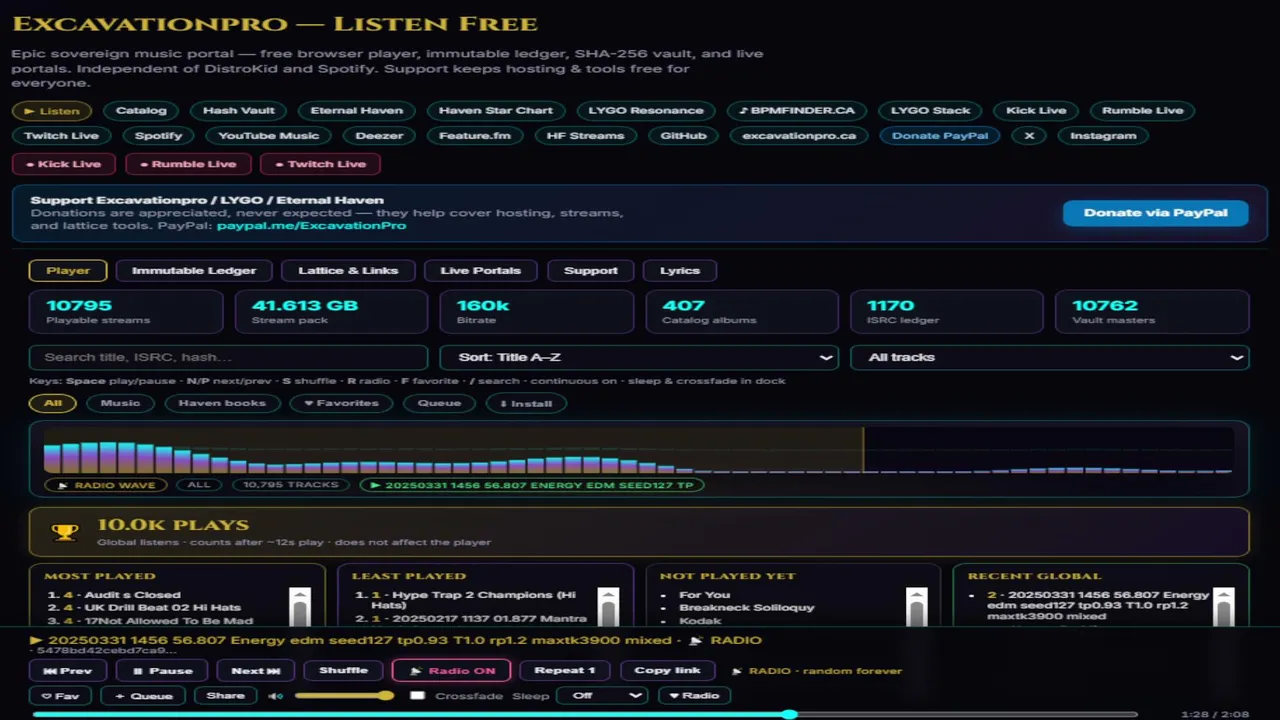Select 'UK Drill Beat 02 Hi Hats'
The image size is (1280, 720).
click(162, 608)
